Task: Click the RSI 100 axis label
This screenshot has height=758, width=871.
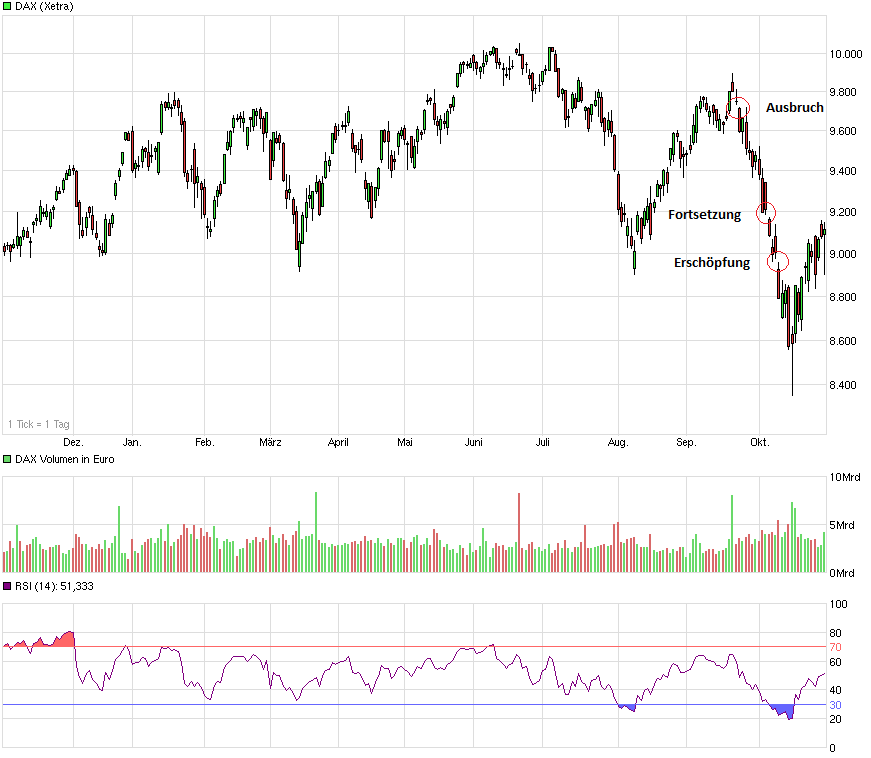Action: point(838,604)
